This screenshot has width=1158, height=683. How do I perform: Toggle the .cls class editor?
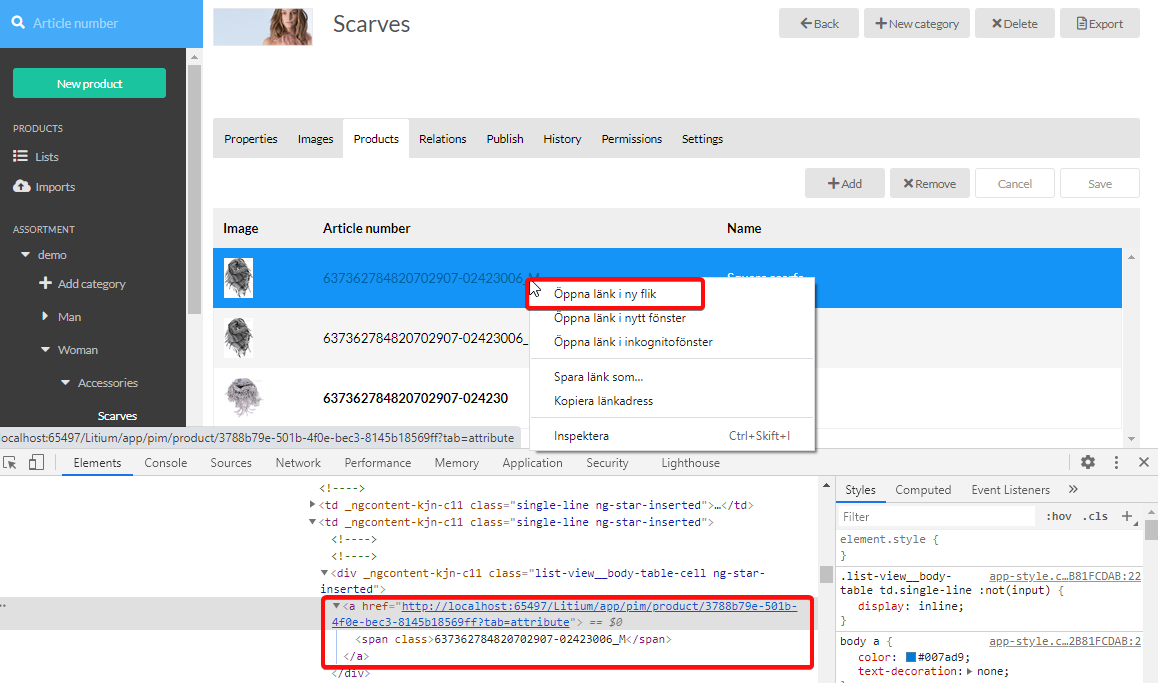tap(1095, 517)
